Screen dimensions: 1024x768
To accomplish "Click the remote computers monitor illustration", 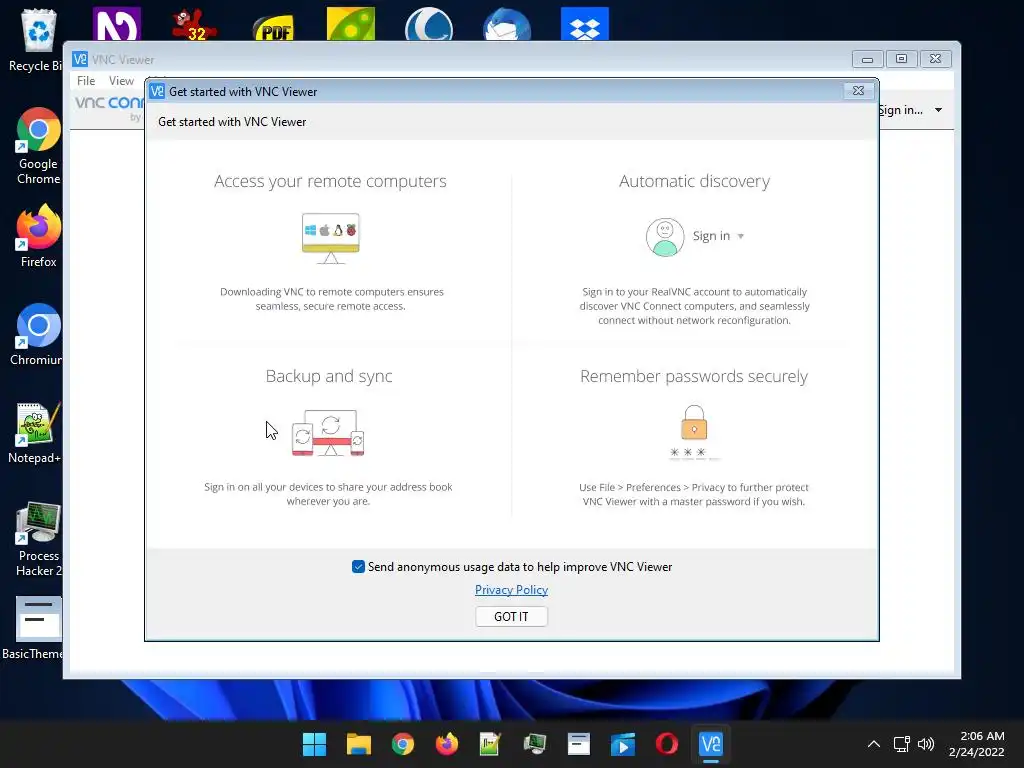I will (x=330, y=238).
